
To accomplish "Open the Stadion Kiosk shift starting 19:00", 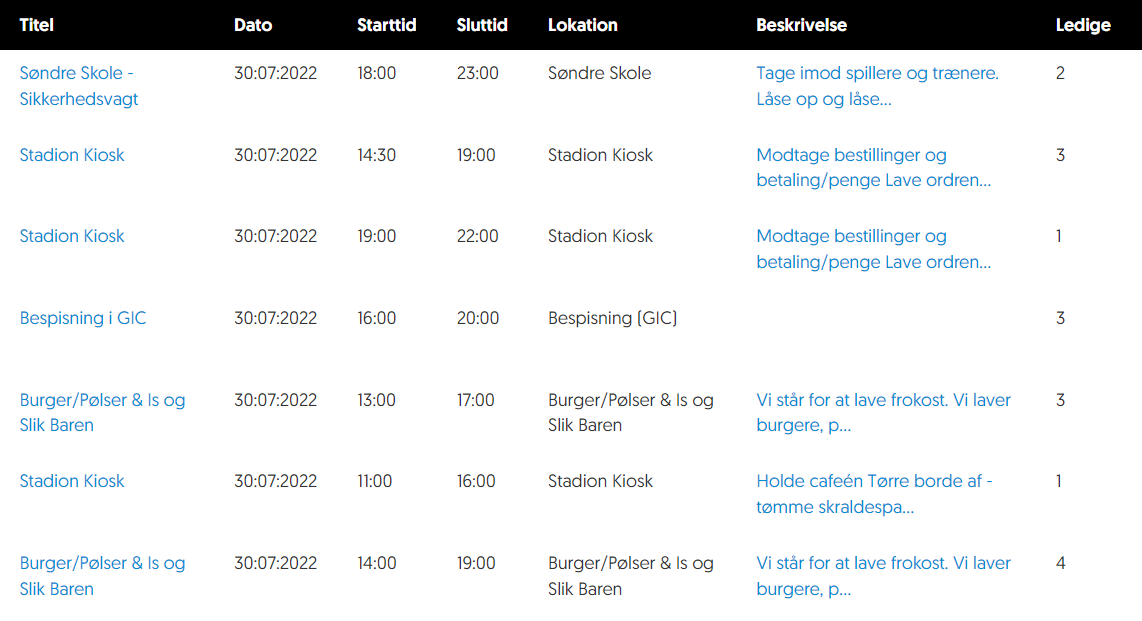I will (72, 236).
